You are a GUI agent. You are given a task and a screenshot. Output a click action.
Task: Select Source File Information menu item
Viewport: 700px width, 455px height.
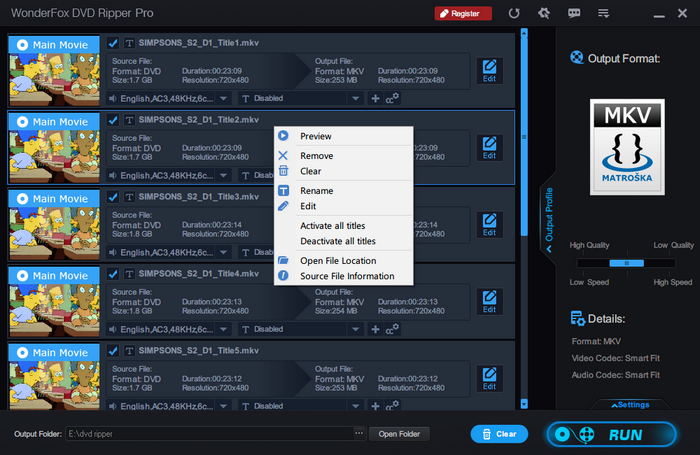tap(343, 276)
